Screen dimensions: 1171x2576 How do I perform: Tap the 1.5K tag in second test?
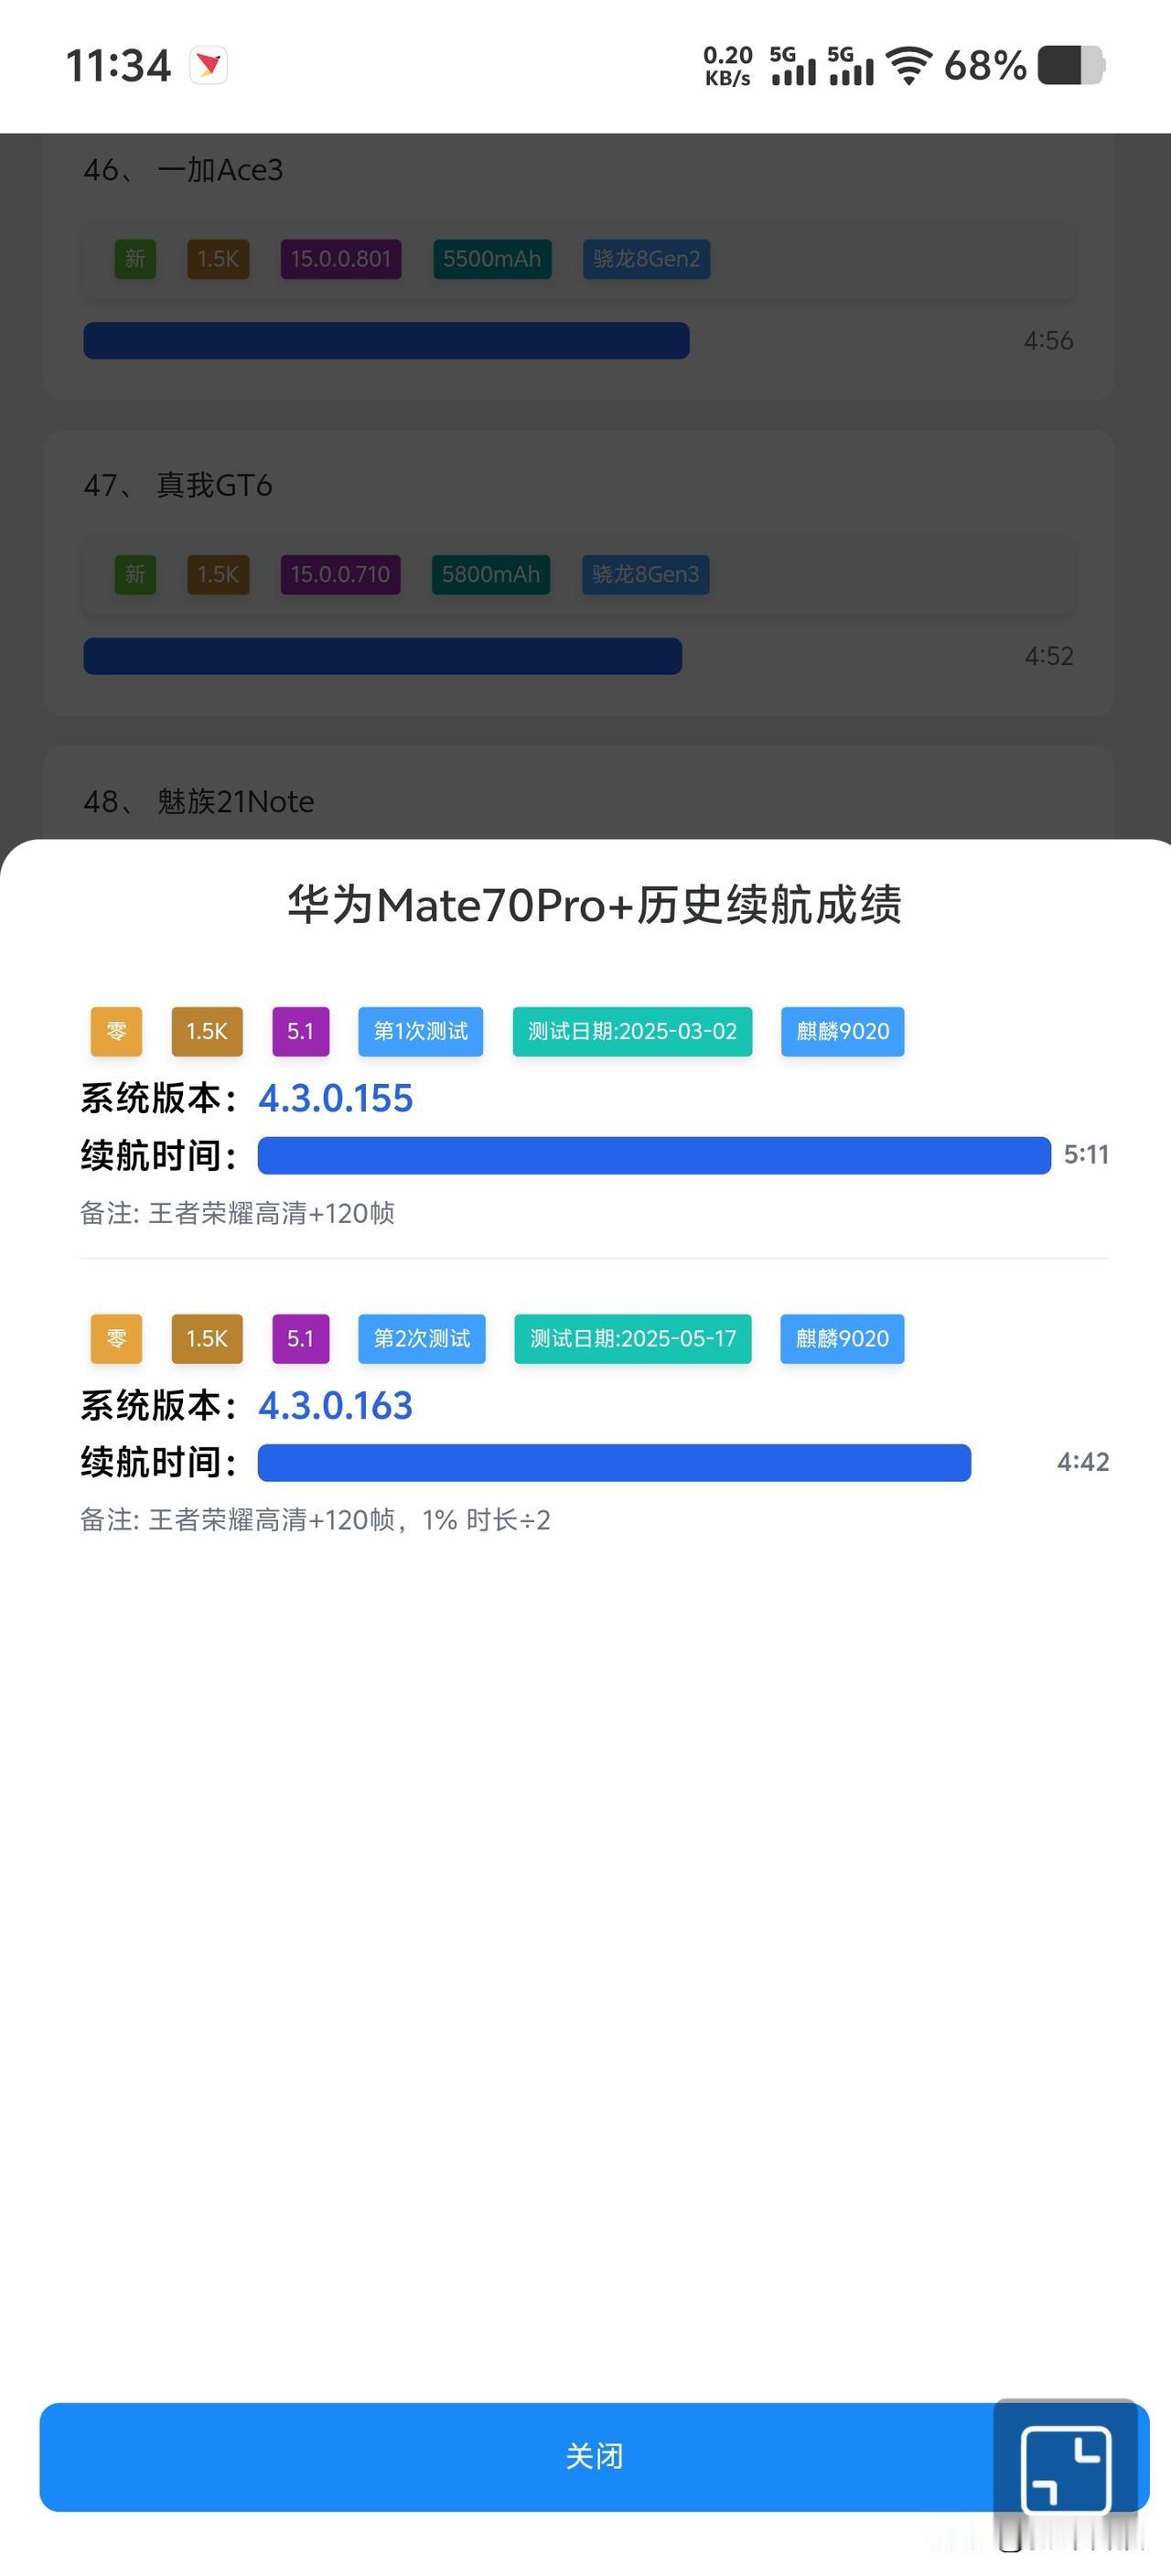tap(207, 1338)
